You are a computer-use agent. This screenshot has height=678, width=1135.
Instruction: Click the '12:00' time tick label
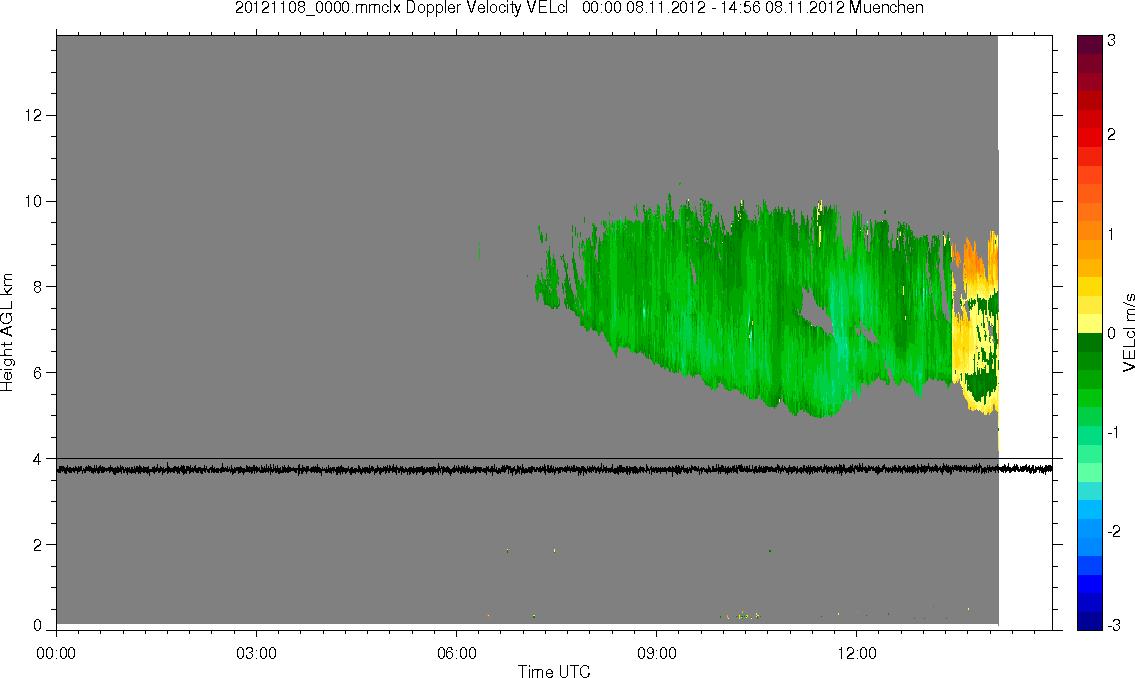[857, 653]
